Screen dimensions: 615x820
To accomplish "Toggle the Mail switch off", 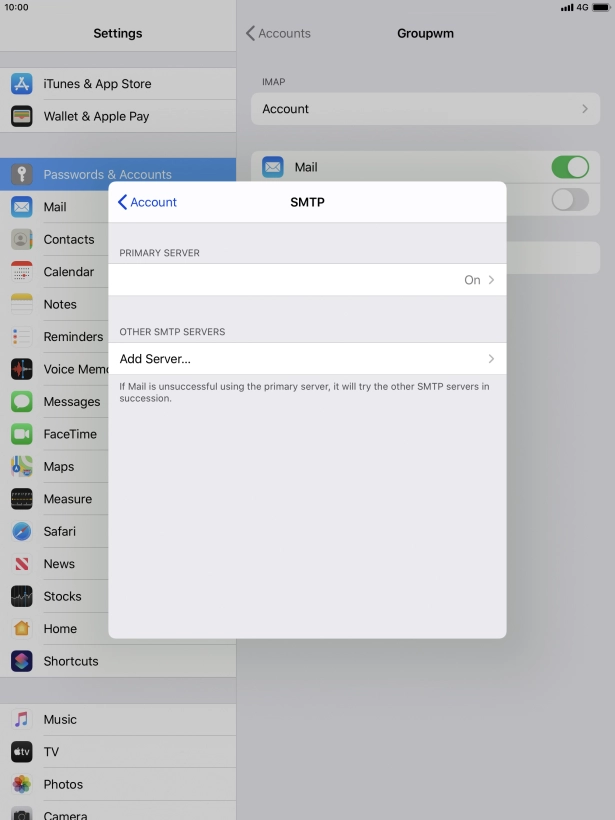I will (x=570, y=167).
